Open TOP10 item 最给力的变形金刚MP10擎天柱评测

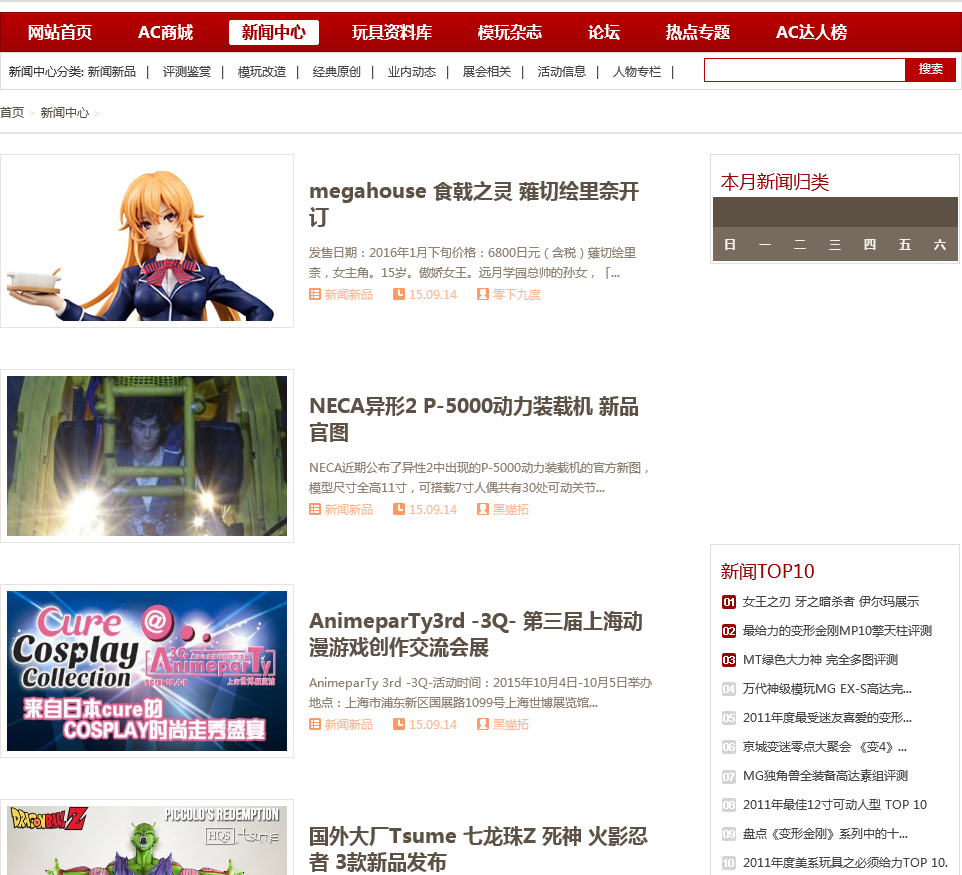[x=837, y=631]
